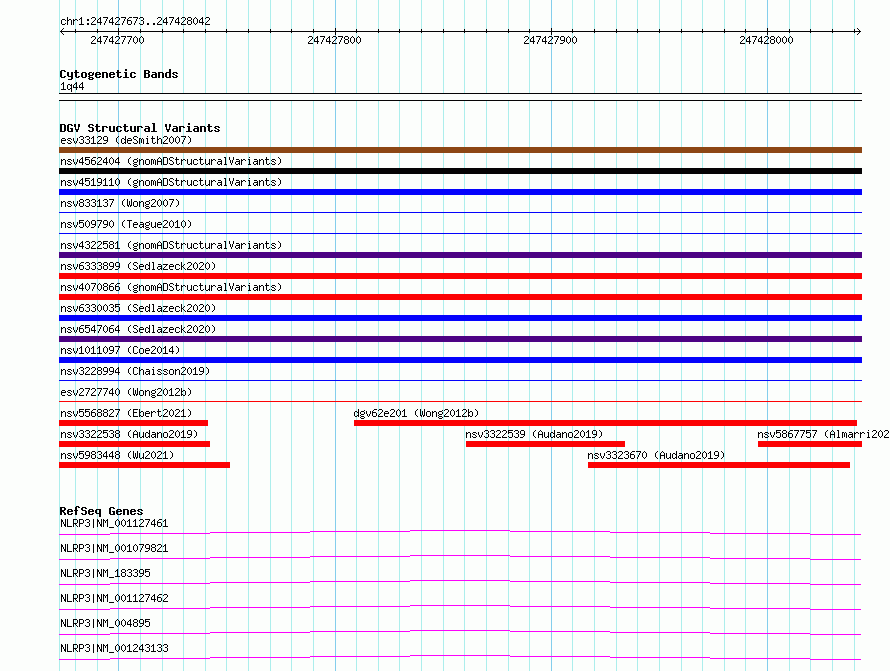This screenshot has width=890, height=671.
Task: Open the RefSeq Genes track heading
Action: click(101, 511)
